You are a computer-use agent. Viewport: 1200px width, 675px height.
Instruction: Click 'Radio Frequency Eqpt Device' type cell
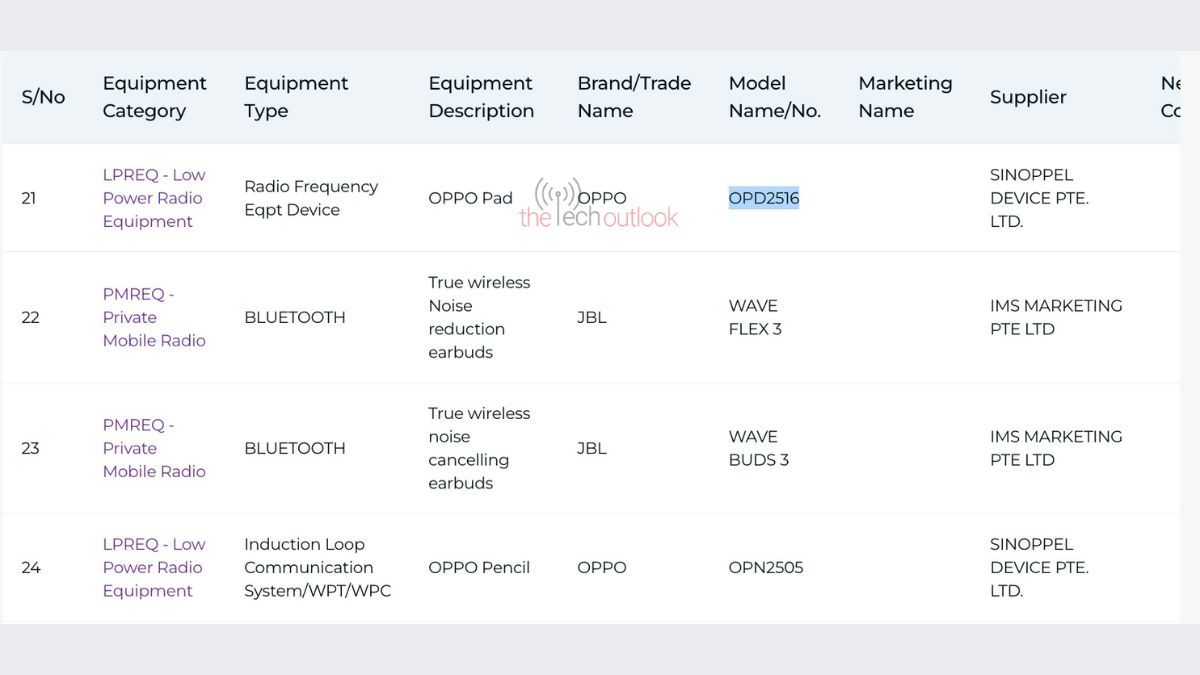click(311, 198)
